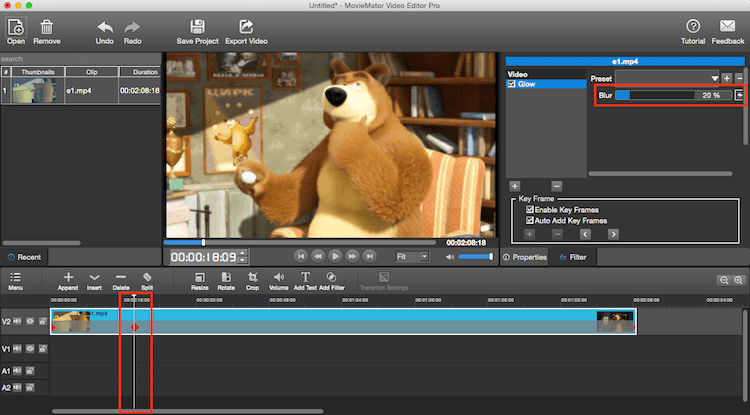Switch to the Filter tab
This screenshot has width=750, height=415.
coord(573,257)
